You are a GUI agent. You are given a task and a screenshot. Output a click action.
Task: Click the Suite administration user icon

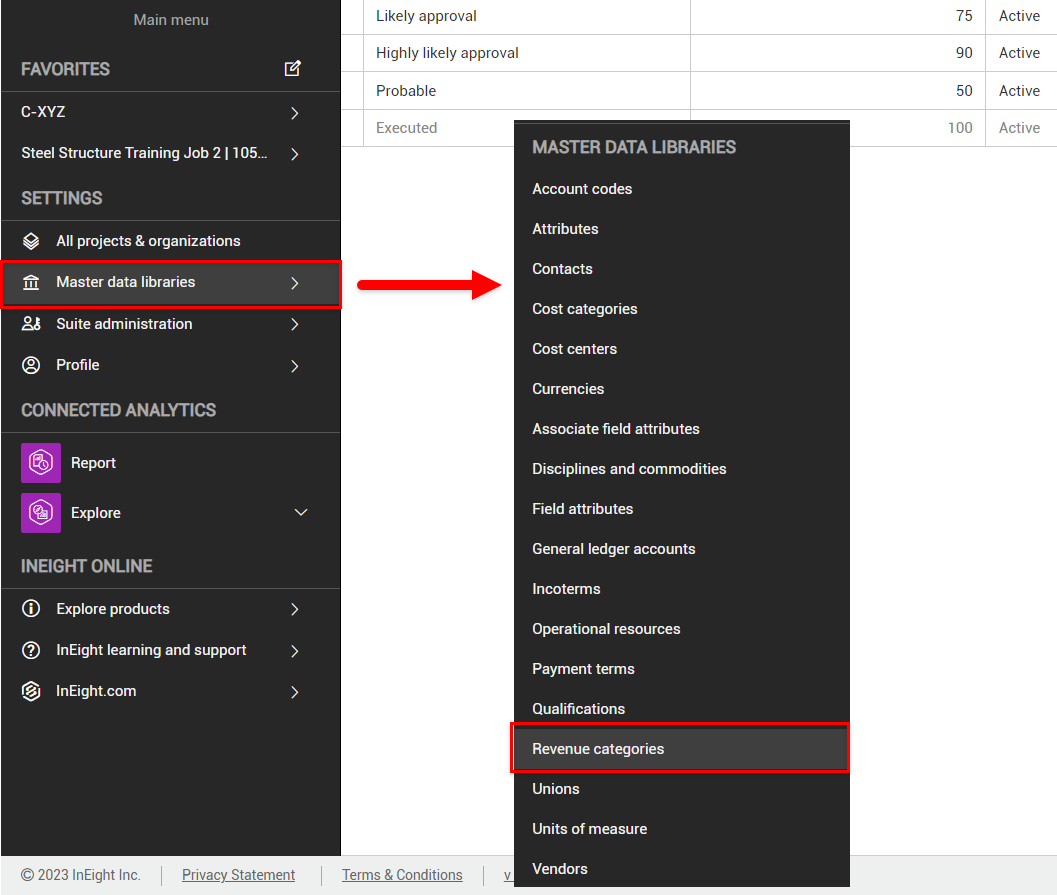coord(32,324)
